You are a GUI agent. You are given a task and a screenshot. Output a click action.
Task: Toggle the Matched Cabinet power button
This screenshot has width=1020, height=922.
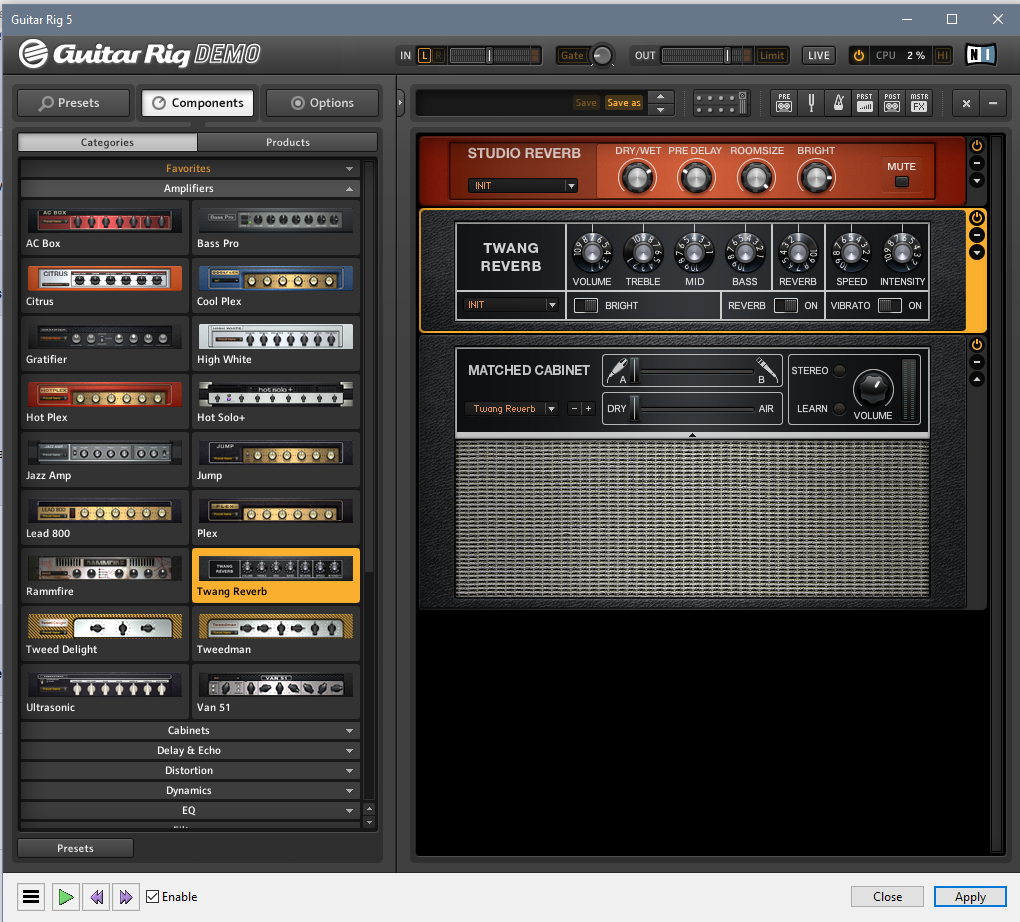pyautogui.click(x=976, y=344)
